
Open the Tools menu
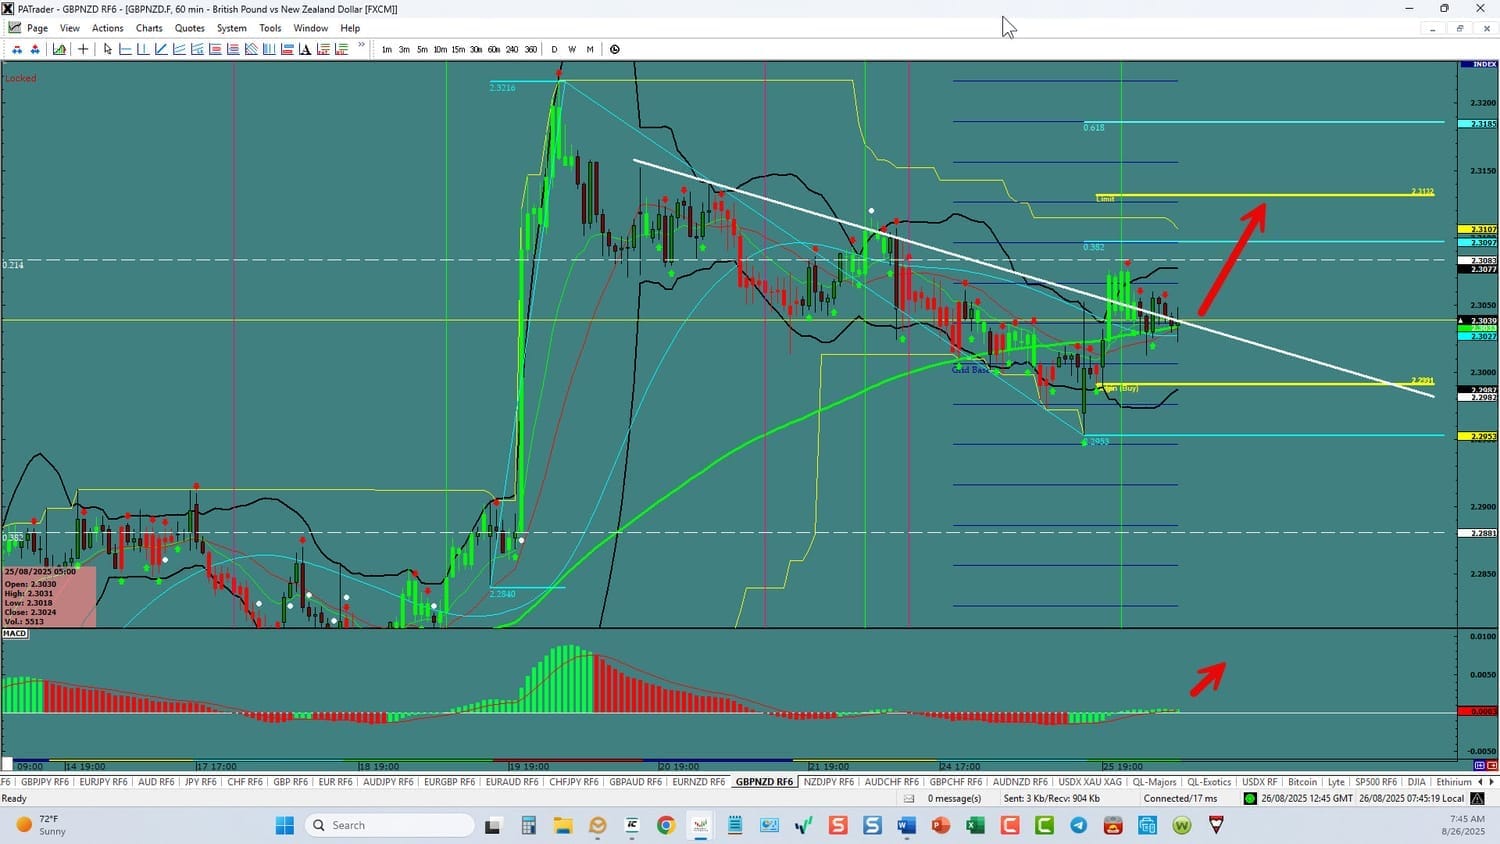pos(270,28)
